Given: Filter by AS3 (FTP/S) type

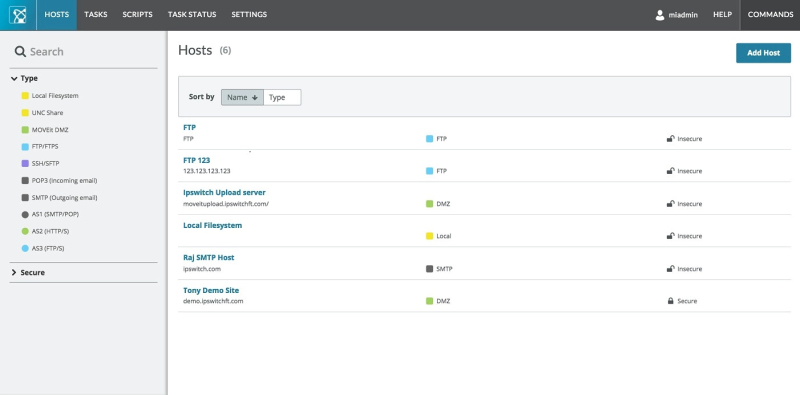Looking at the screenshot, I should click(43, 249).
